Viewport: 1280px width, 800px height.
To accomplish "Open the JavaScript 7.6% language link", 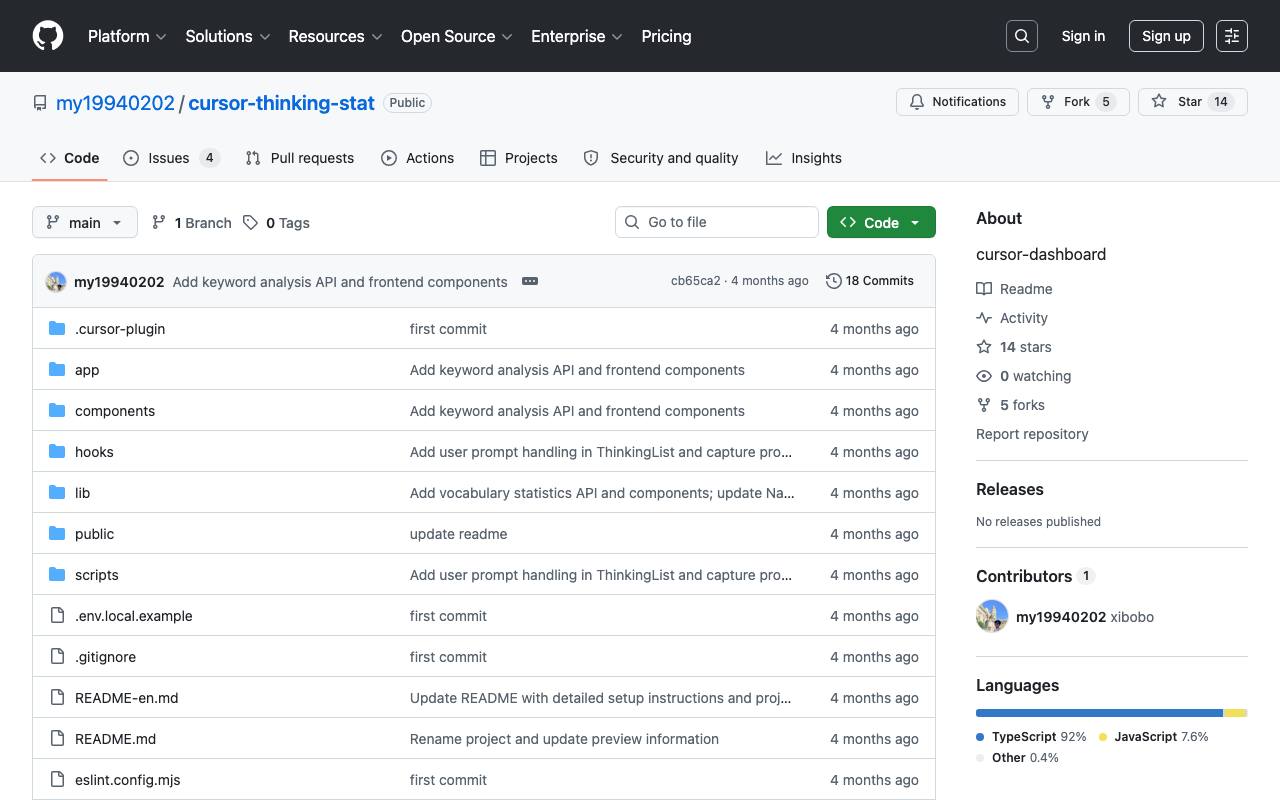I will tap(1154, 736).
